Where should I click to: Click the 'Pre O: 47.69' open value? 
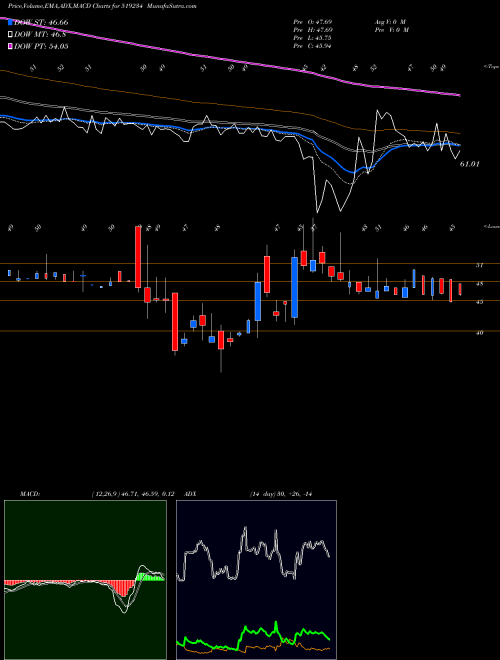click(x=313, y=21)
